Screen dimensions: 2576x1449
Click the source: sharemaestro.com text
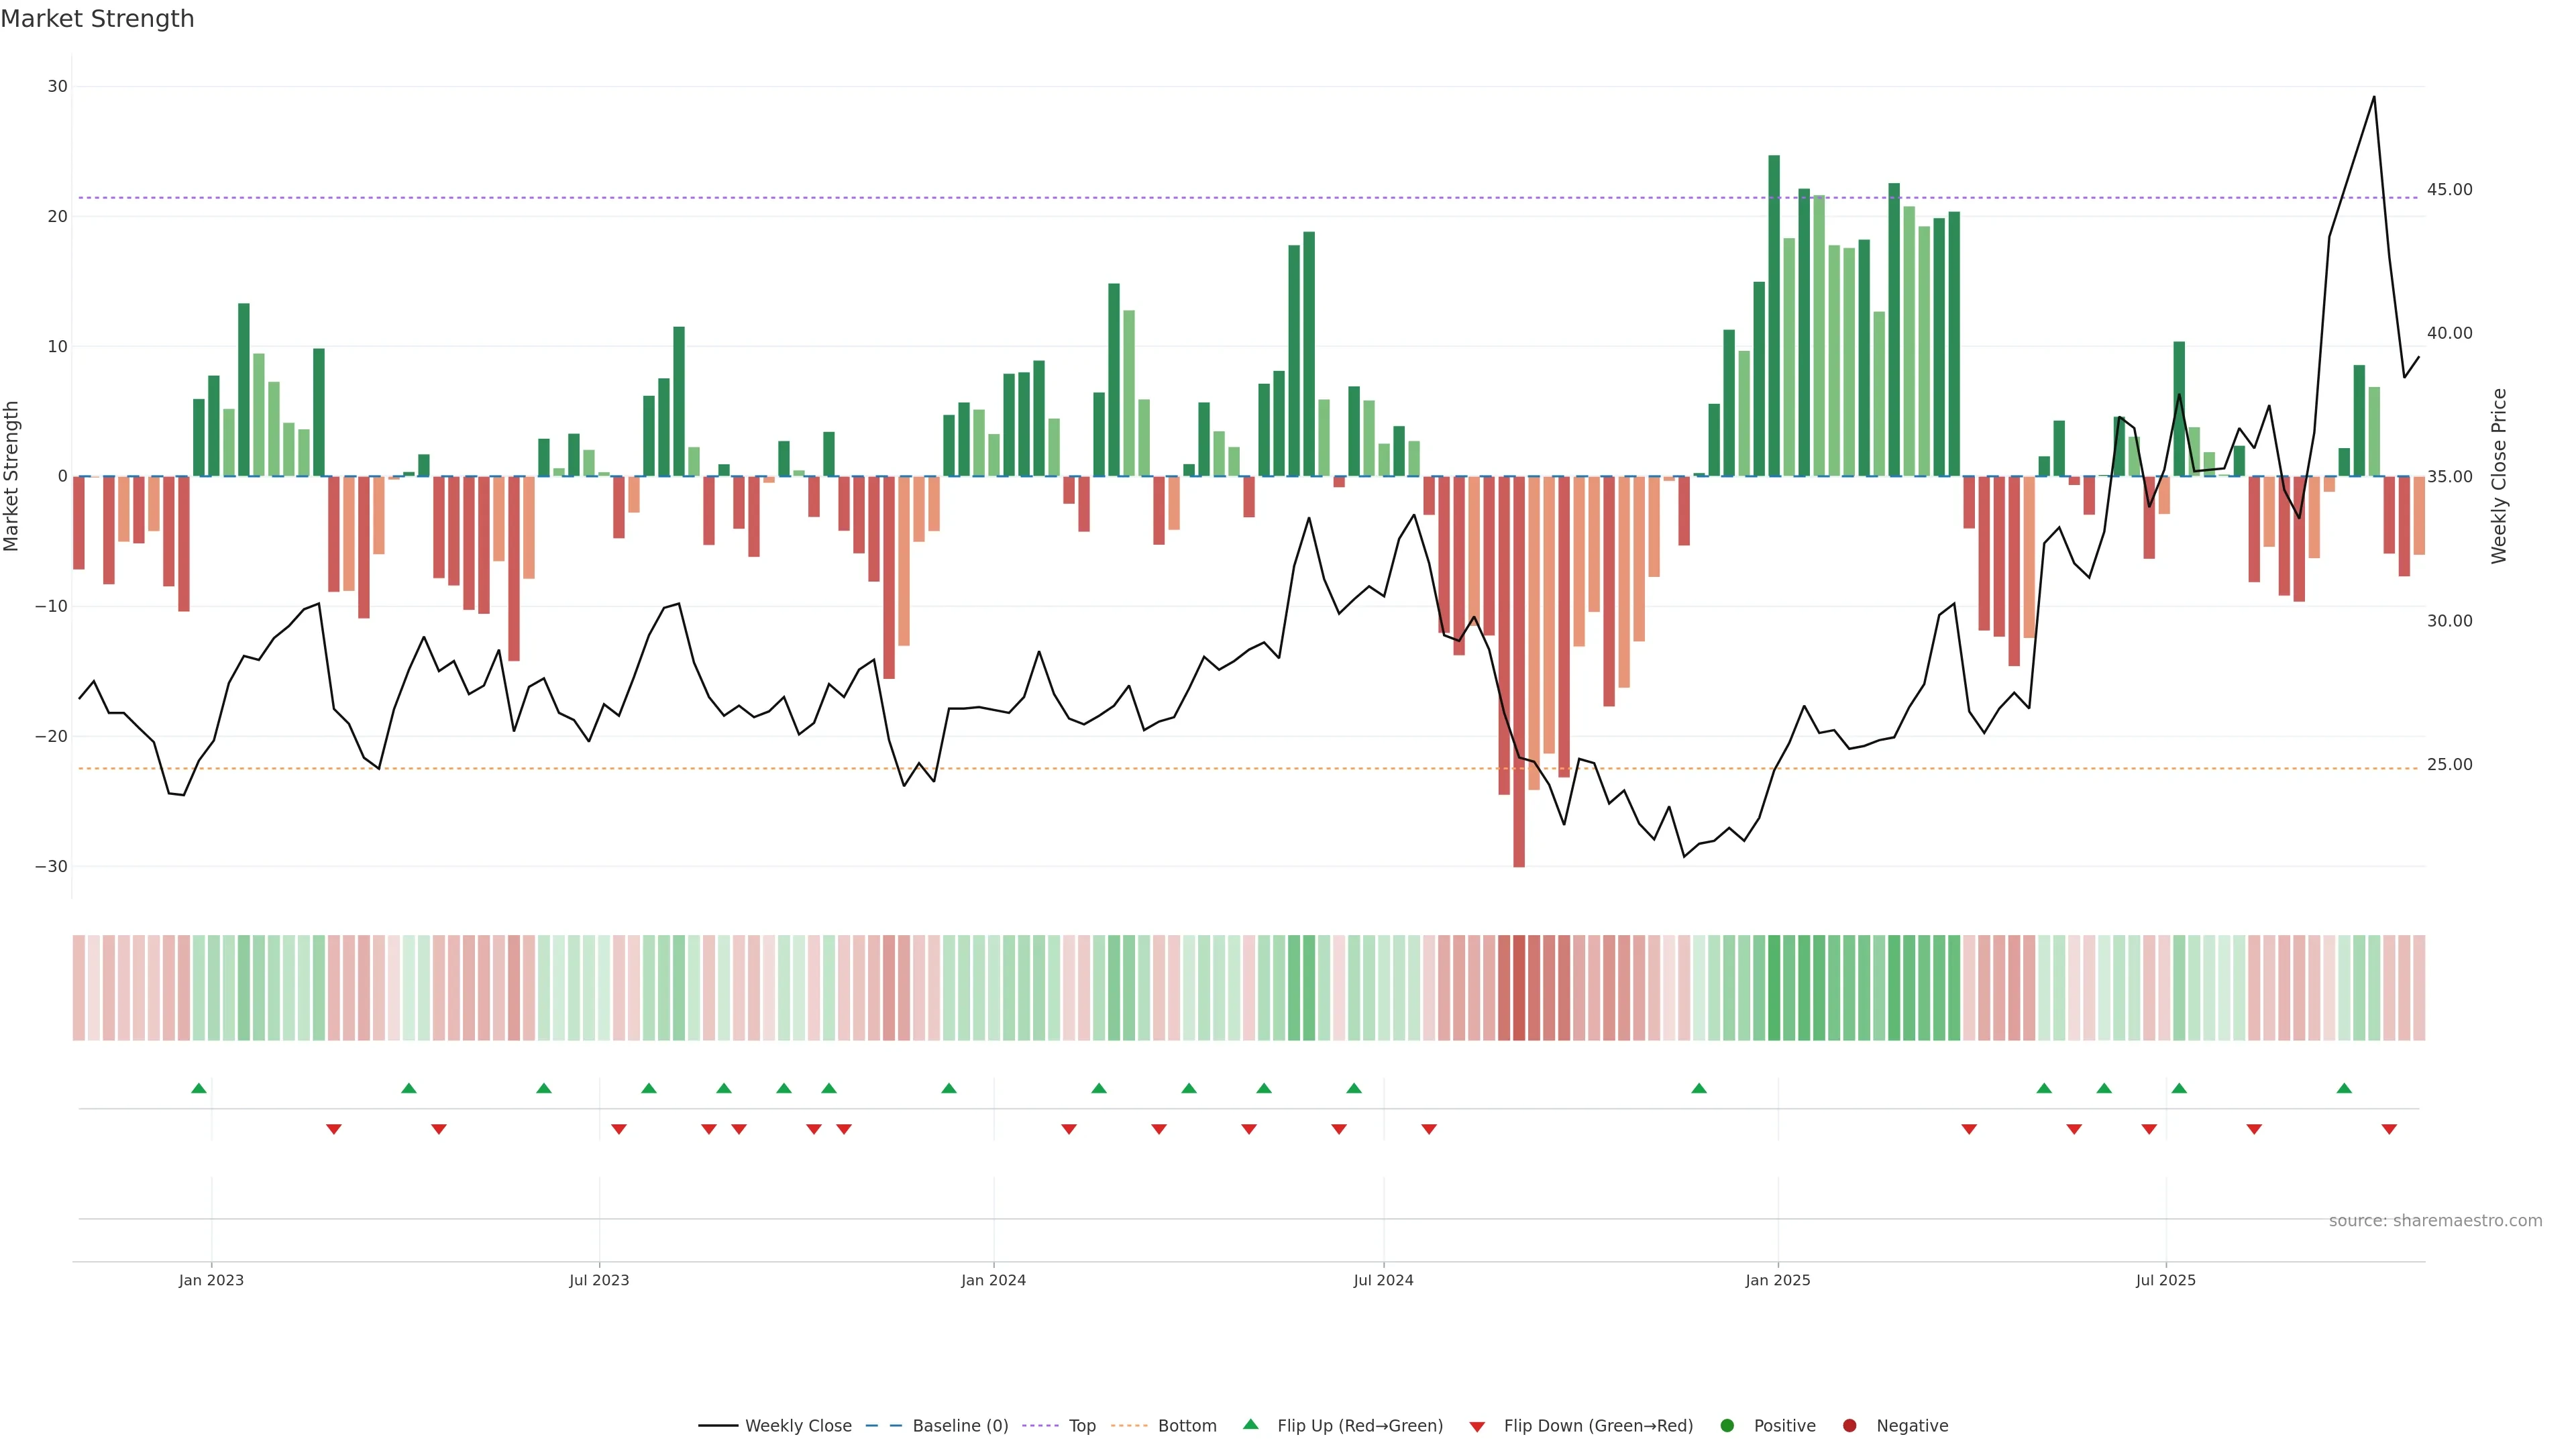coord(2435,1221)
